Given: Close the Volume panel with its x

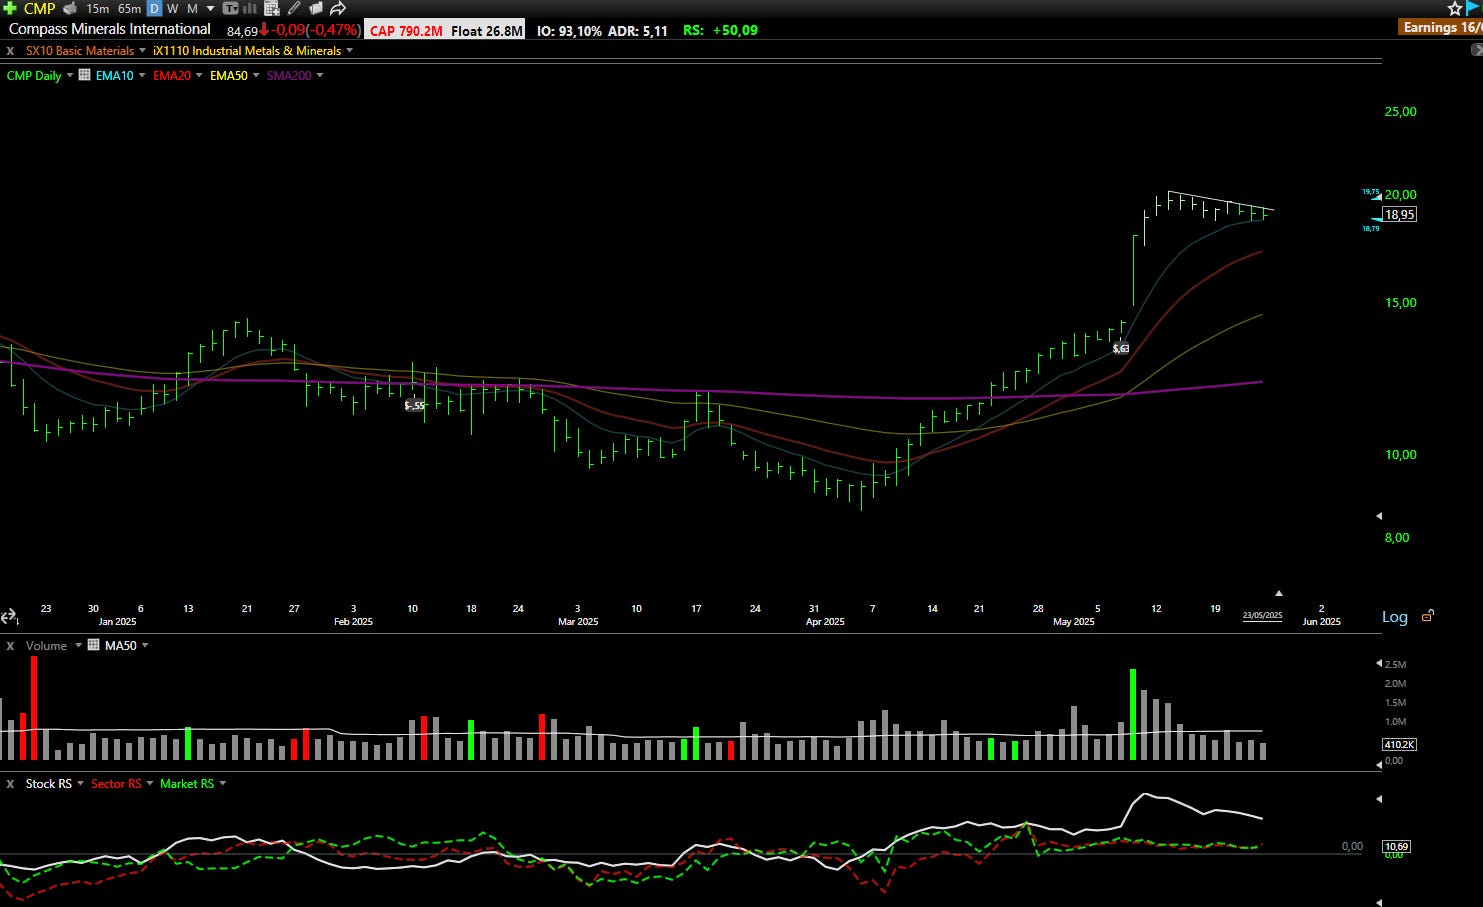Looking at the screenshot, I should [10, 645].
